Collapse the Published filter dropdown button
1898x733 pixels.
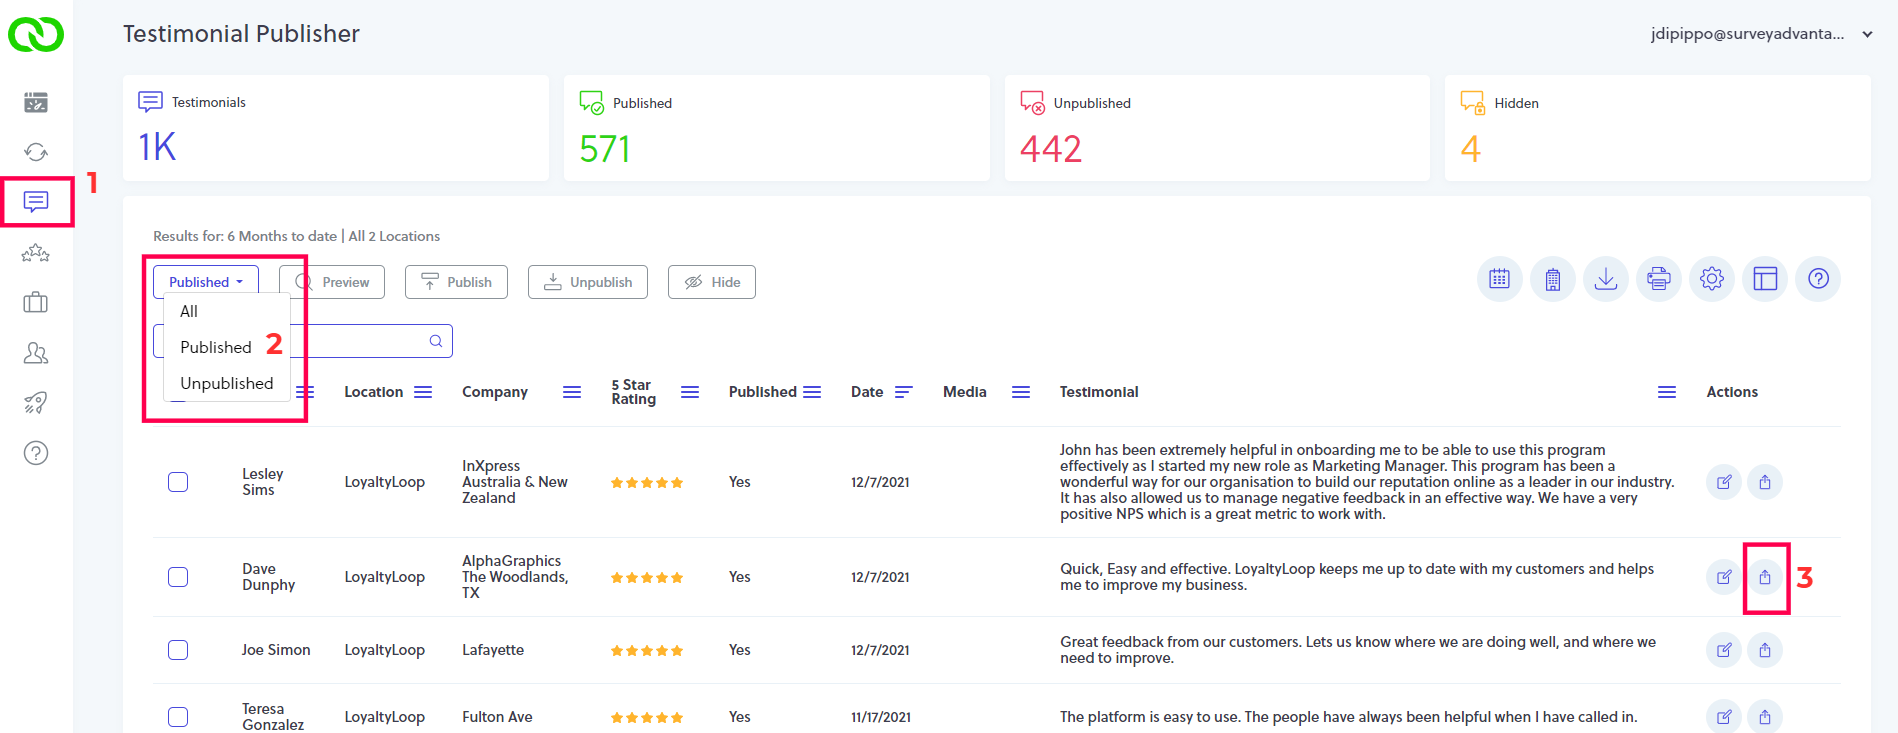(x=206, y=282)
